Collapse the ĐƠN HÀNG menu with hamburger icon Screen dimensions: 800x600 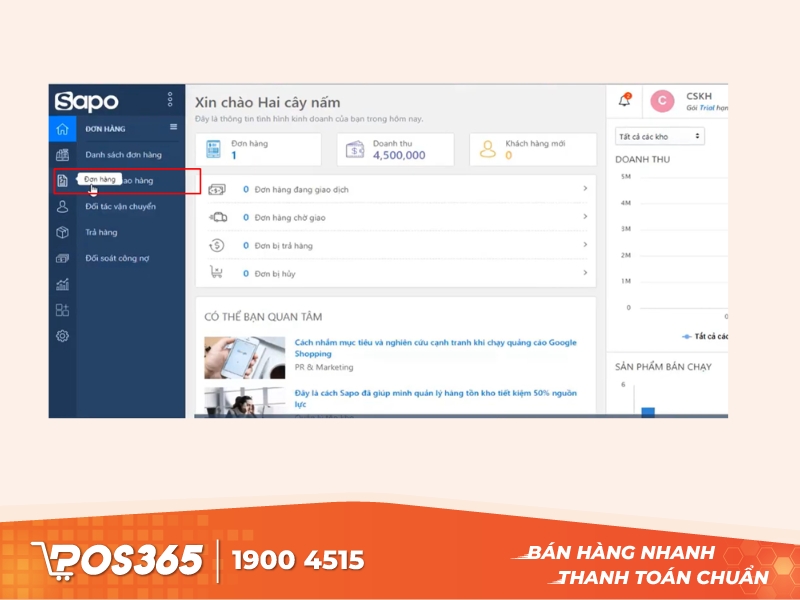pyautogui.click(x=172, y=129)
